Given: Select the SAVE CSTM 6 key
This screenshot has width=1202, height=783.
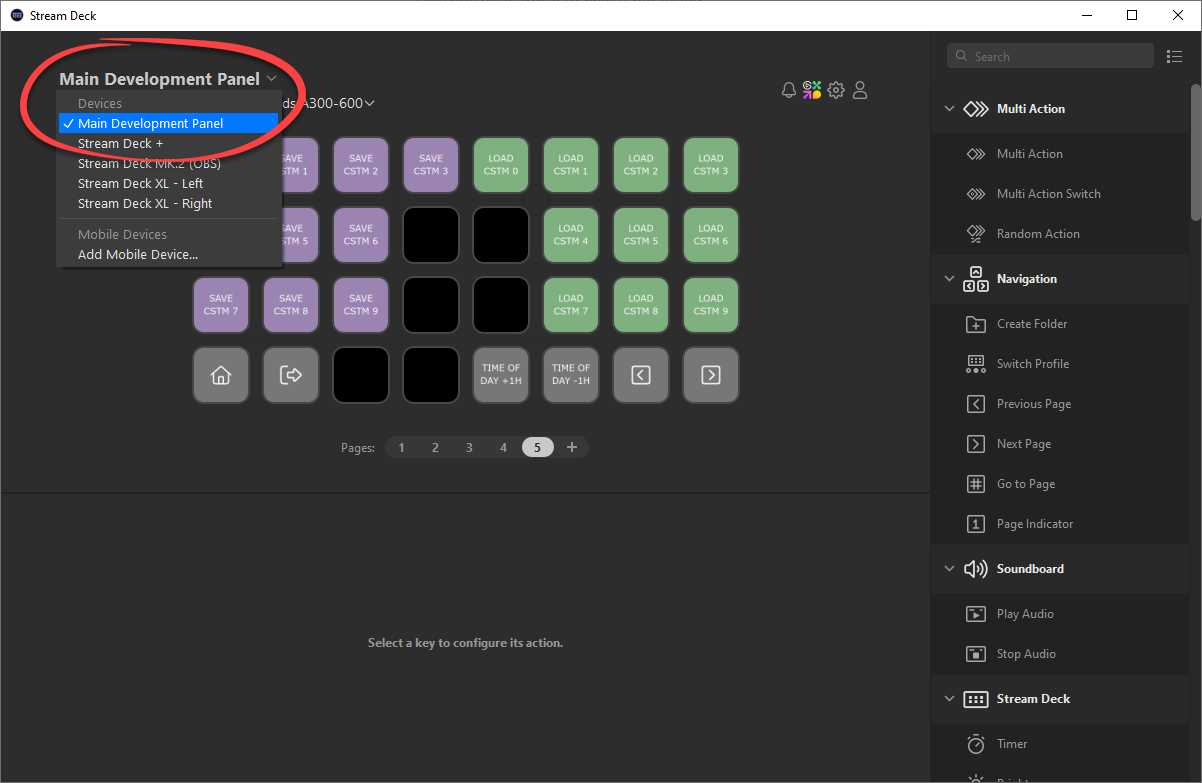Looking at the screenshot, I should click(361, 235).
